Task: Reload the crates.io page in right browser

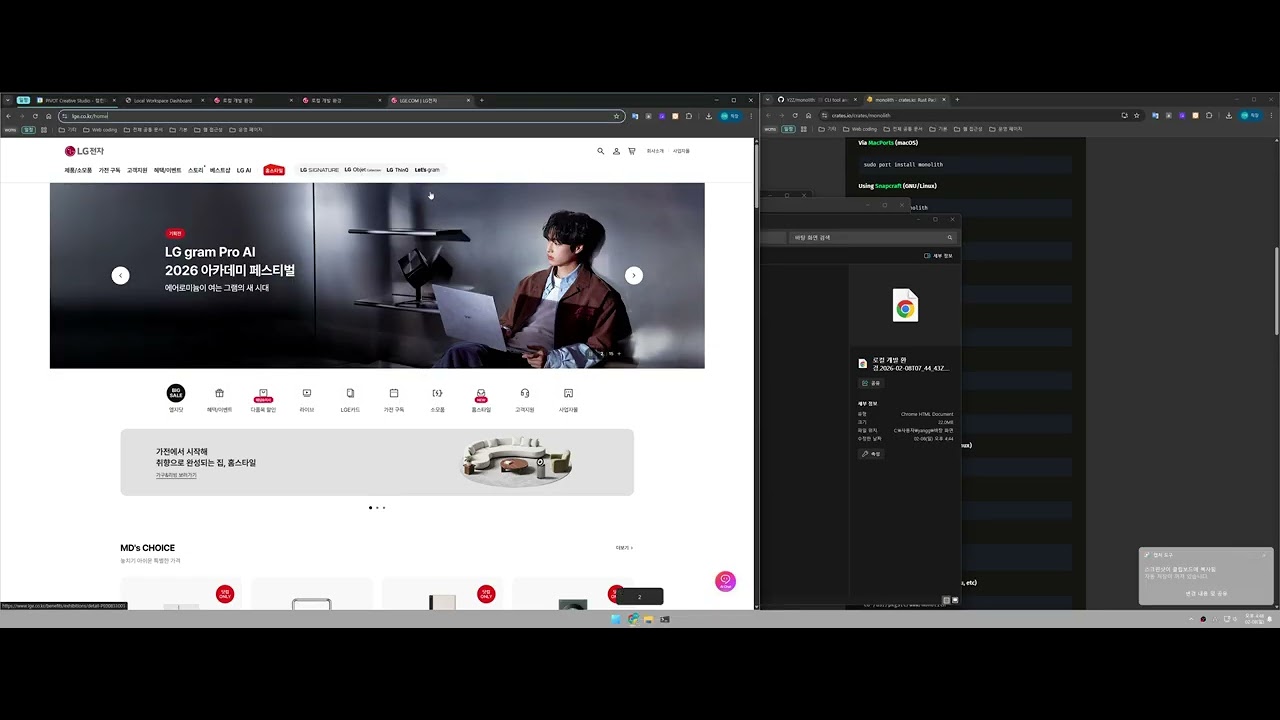Action: point(795,116)
